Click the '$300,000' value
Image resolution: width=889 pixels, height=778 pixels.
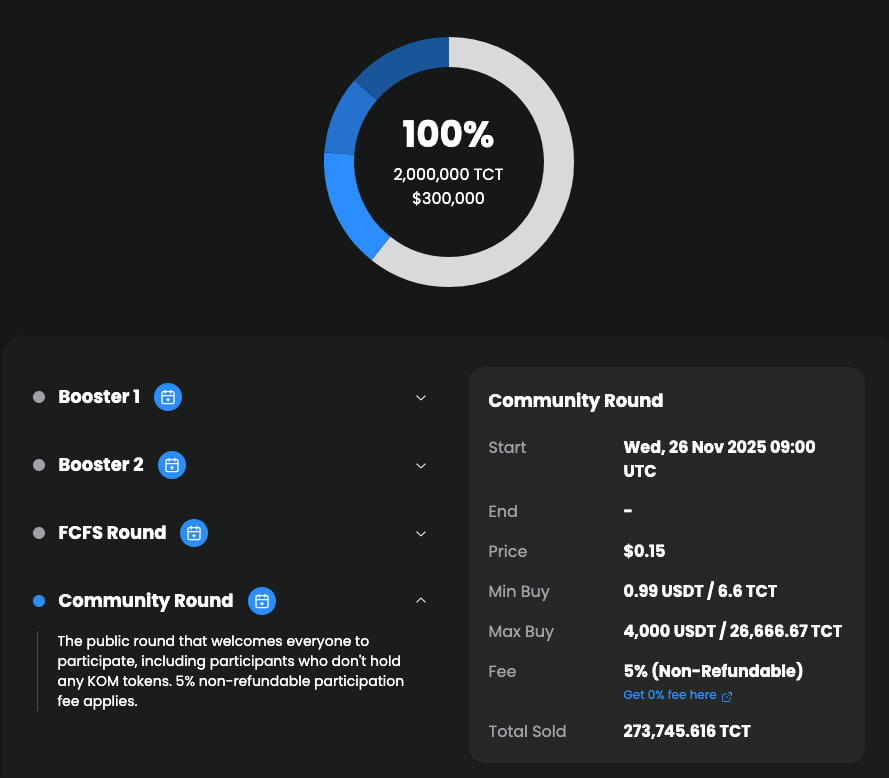(448, 198)
